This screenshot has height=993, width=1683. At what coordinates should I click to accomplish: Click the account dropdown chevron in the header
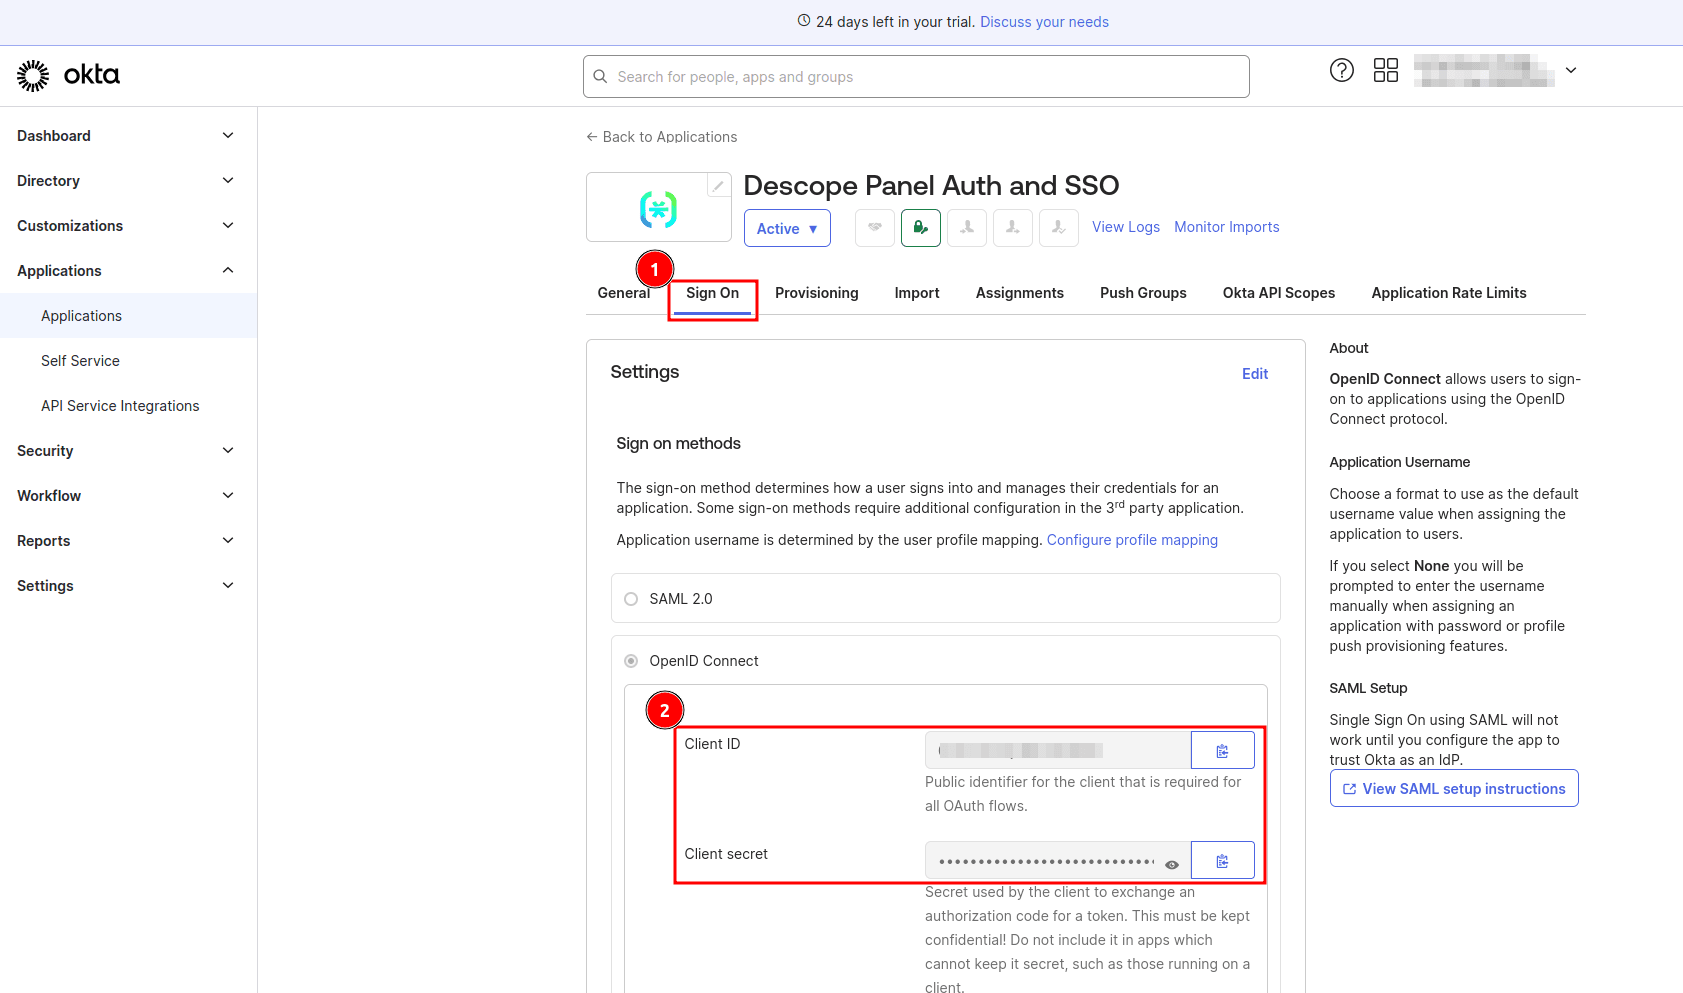click(1570, 70)
